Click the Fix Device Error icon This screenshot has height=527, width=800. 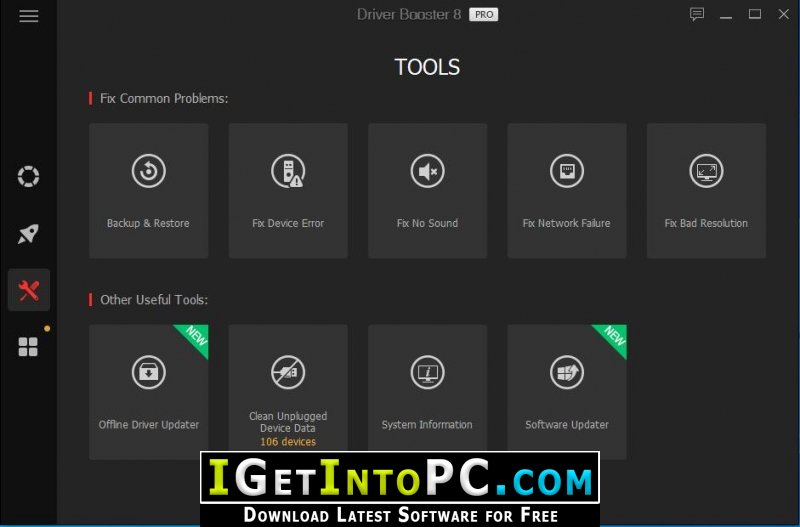coord(288,171)
